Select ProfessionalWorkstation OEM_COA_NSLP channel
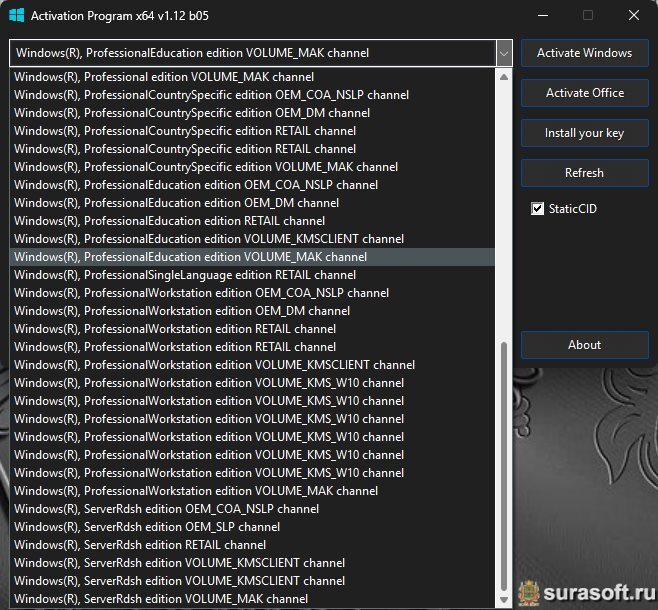The width and height of the screenshot is (658, 610). (252, 293)
